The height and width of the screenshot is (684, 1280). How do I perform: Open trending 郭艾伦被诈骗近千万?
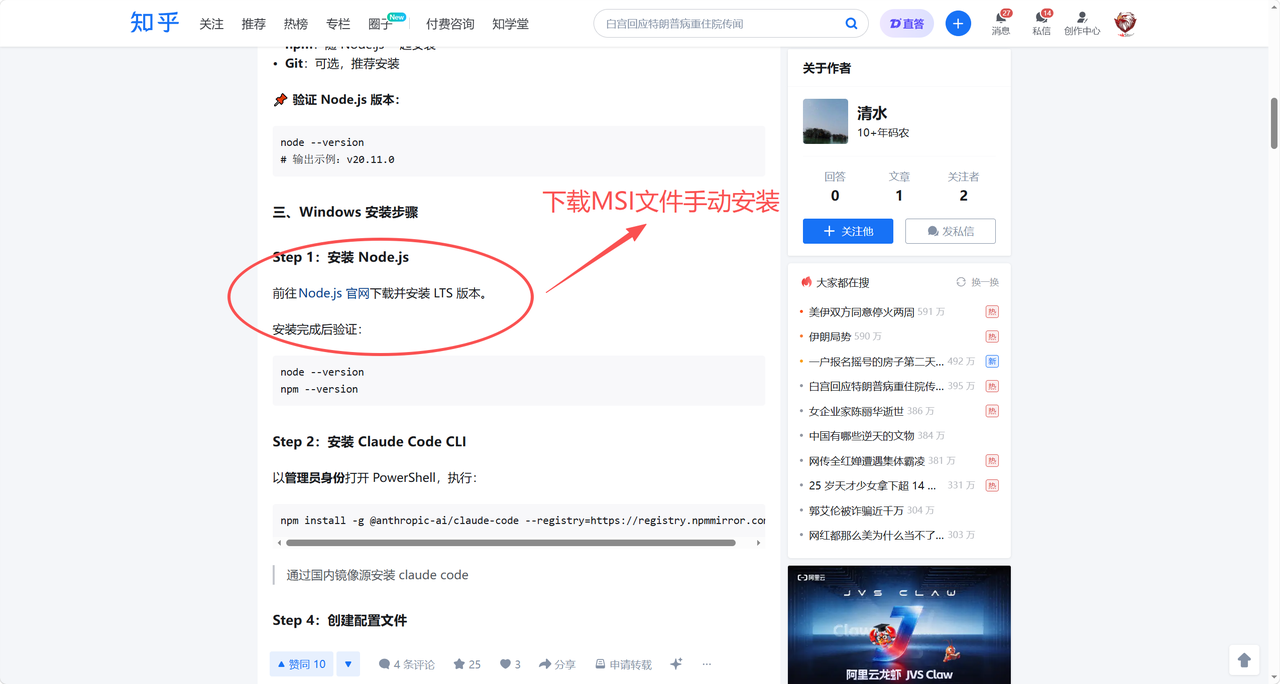856,510
